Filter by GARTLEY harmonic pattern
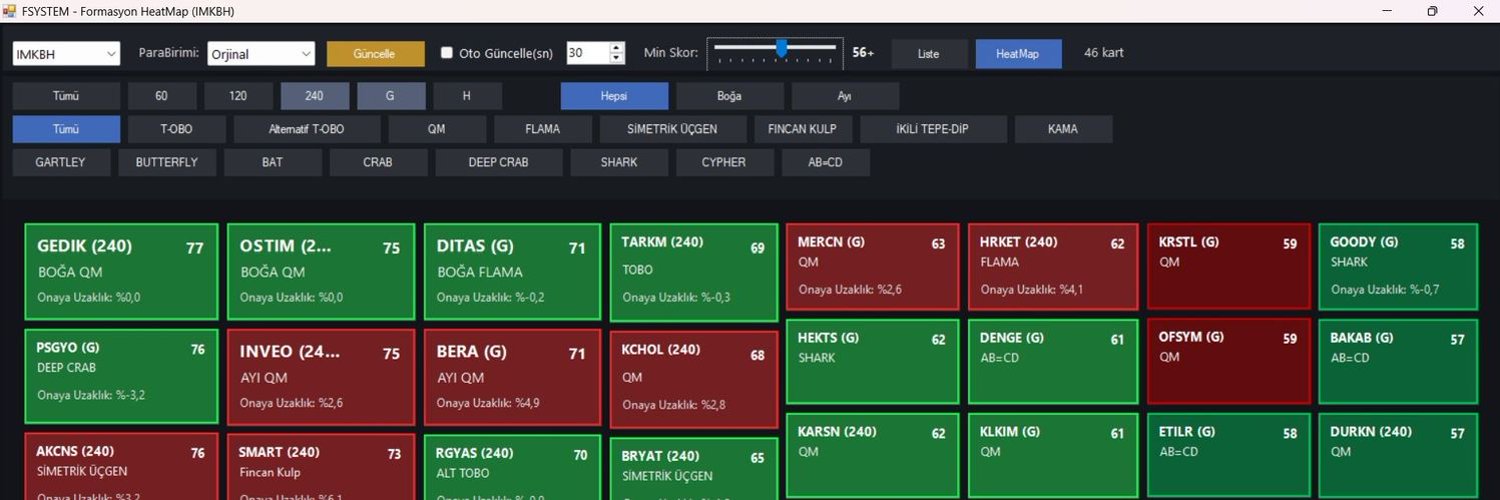Image resolution: width=1500 pixels, height=500 pixels. [61, 162]
